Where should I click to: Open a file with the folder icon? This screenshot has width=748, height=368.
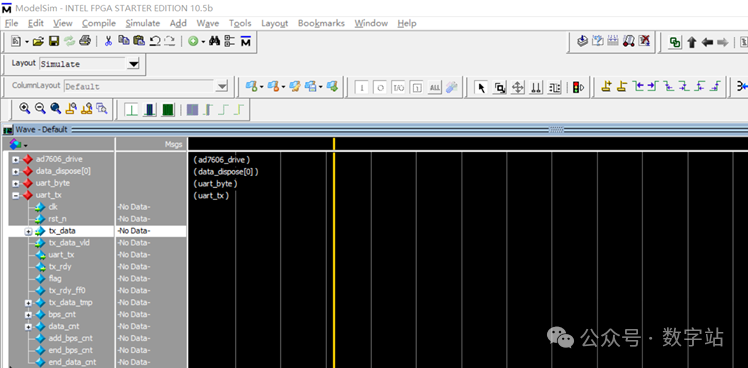pos(39,42)
